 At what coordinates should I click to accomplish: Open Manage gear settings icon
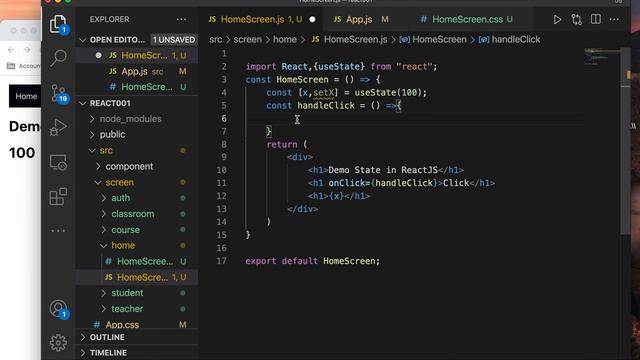[x=58, y=342]
